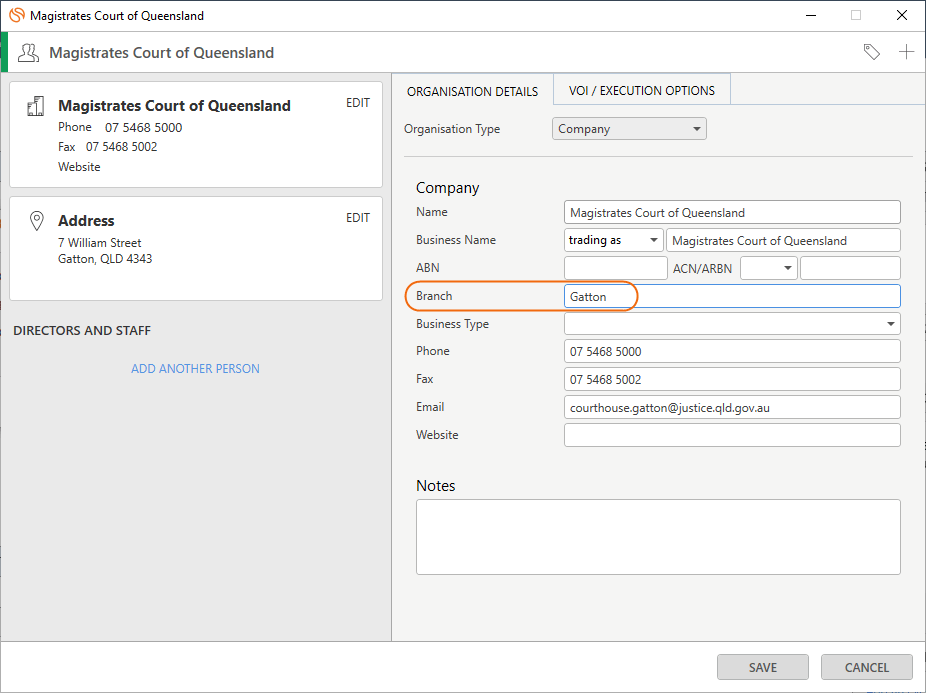Click the people icon beside the title
This screenshot has height=693, width=926.
pyautogui.click(x=28, y=53)
